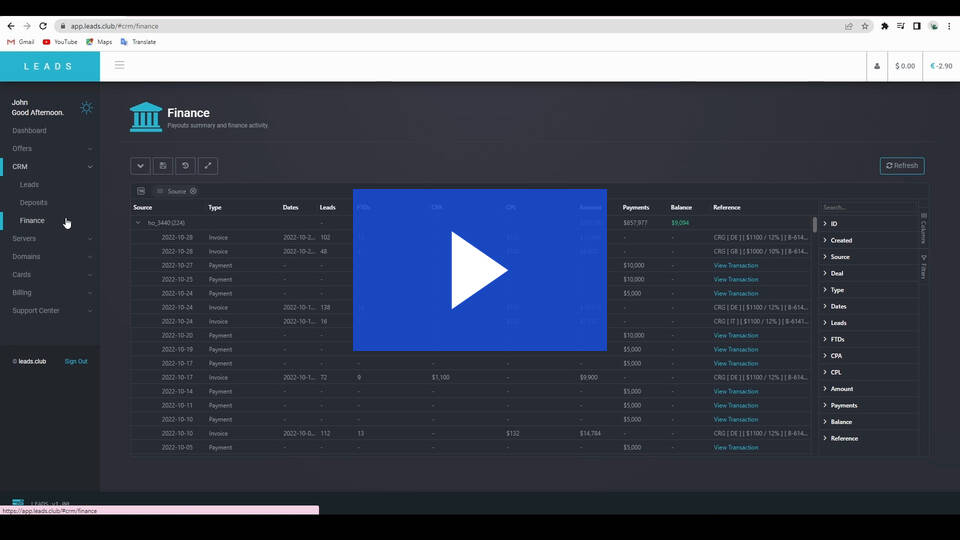Click View Transaction for 2022-10-27 payment

[736, 266]
